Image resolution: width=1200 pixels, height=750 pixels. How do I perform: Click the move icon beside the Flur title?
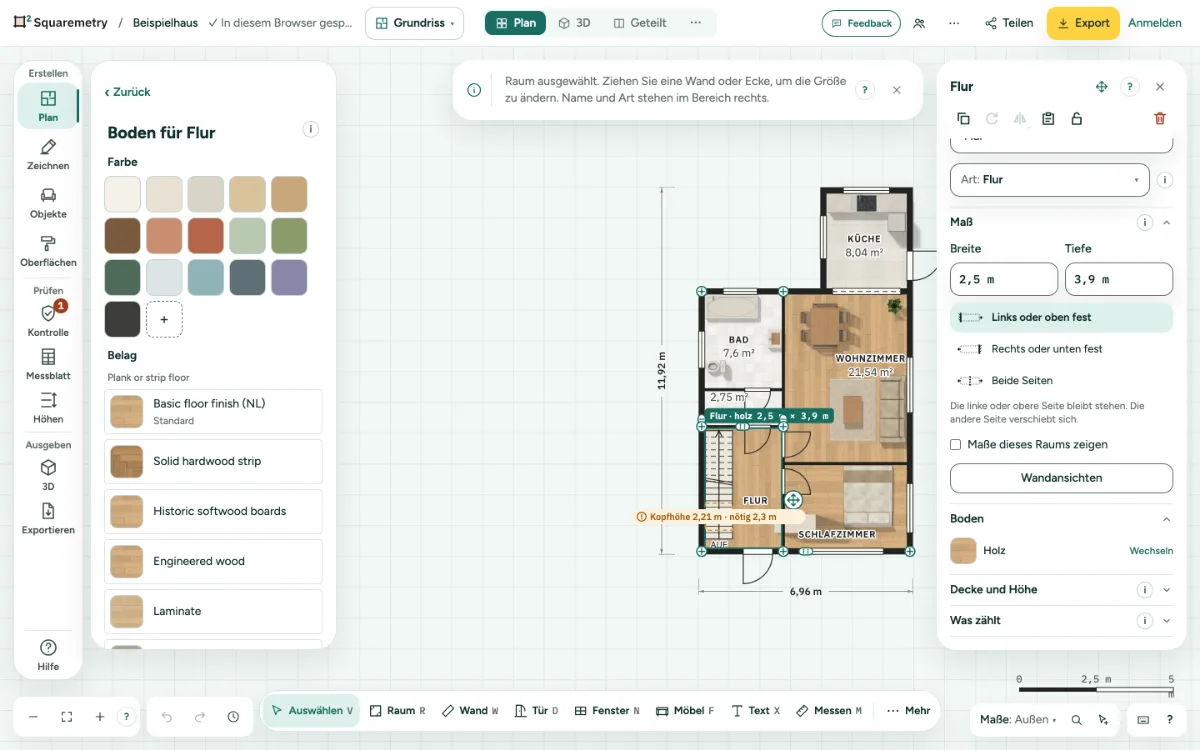pyautogui.click(x=1101, y=87)
